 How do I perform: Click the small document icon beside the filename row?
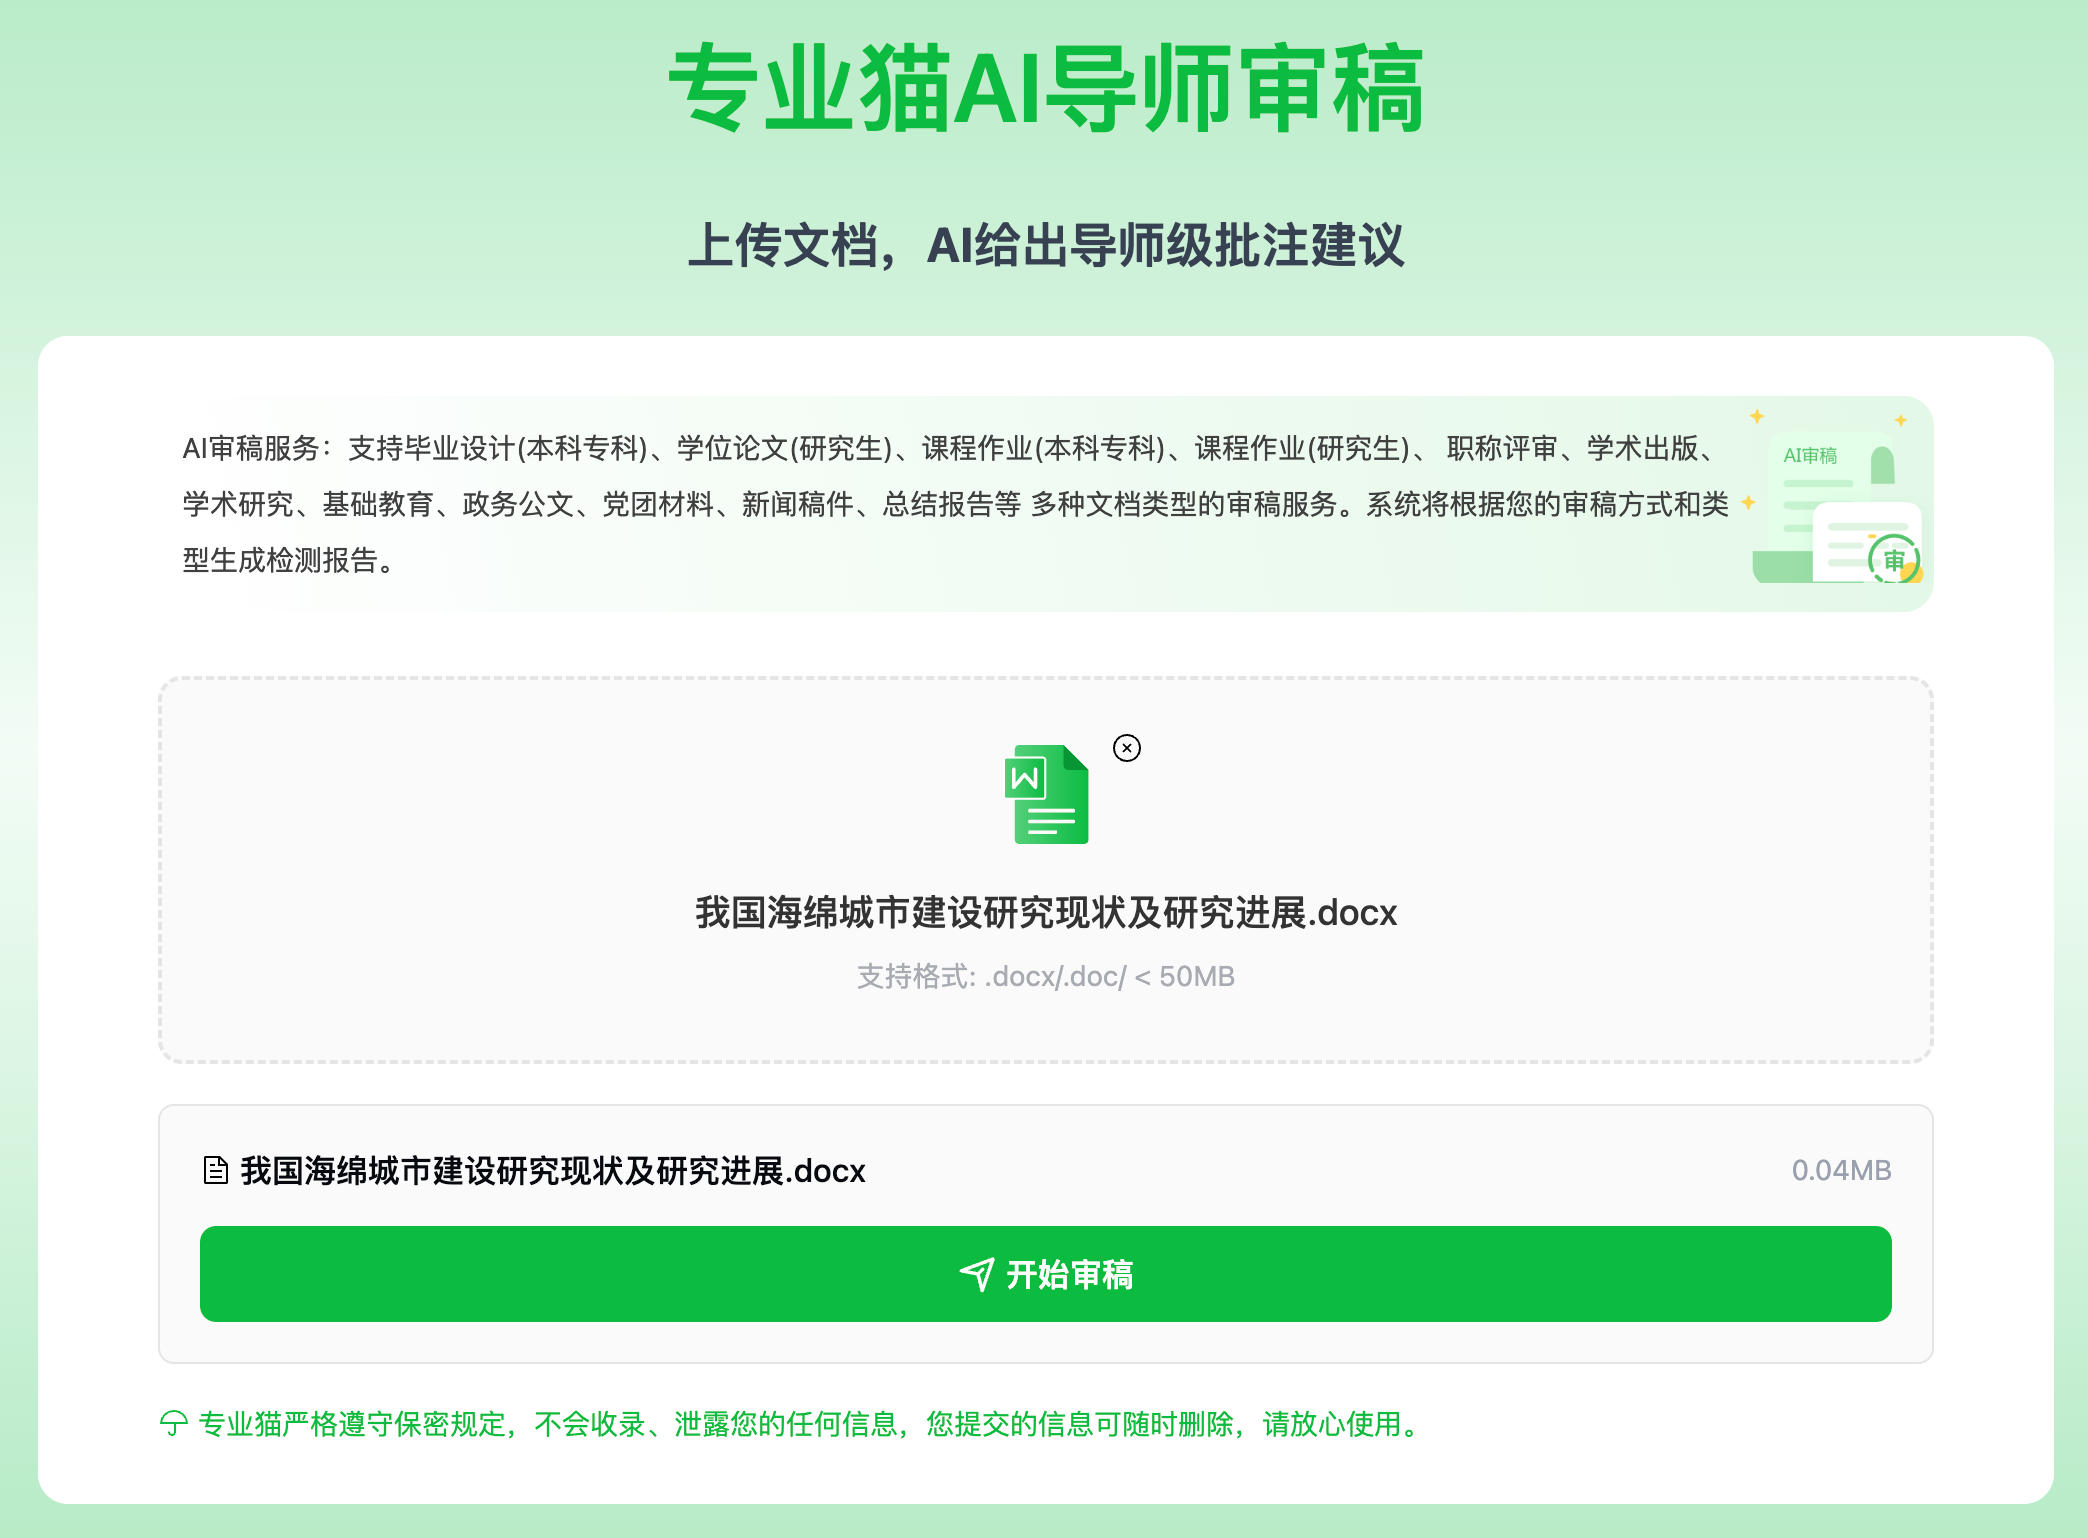[x=215, y=1170]
